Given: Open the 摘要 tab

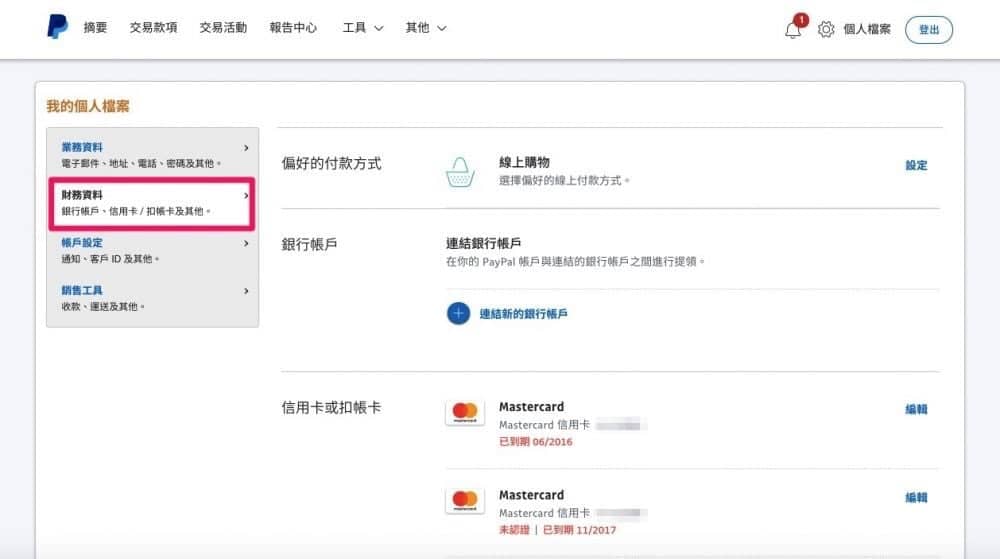Looking at the screenshot, I should [95, 27].
